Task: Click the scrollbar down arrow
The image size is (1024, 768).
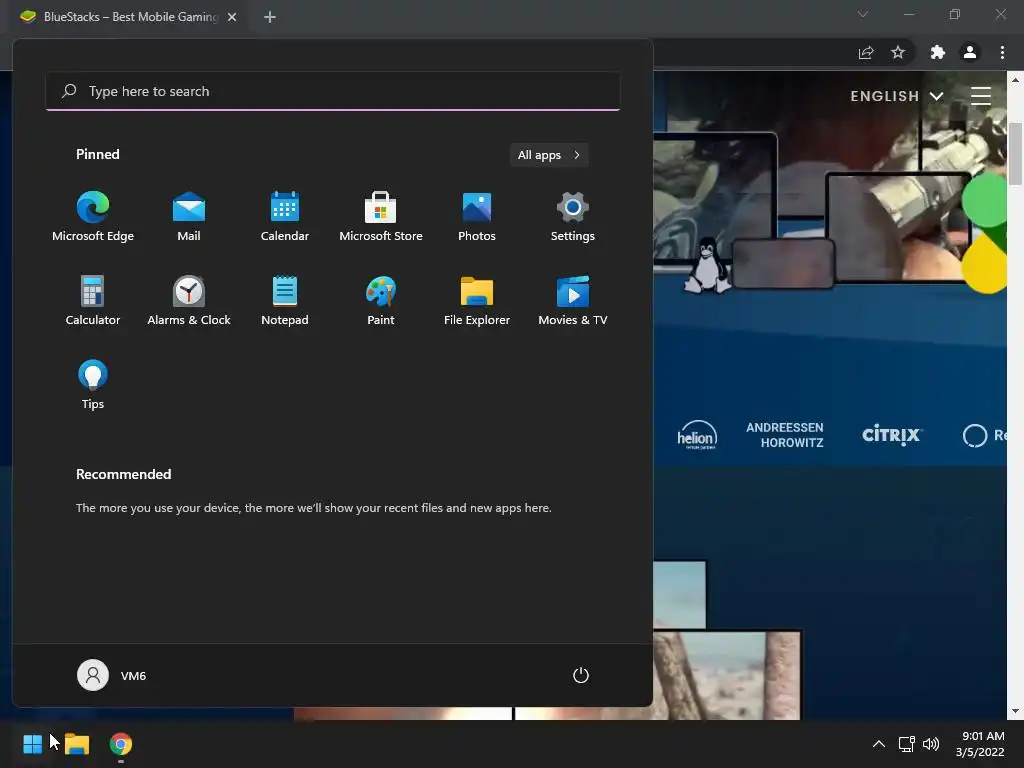Action: click(1015, 711)
